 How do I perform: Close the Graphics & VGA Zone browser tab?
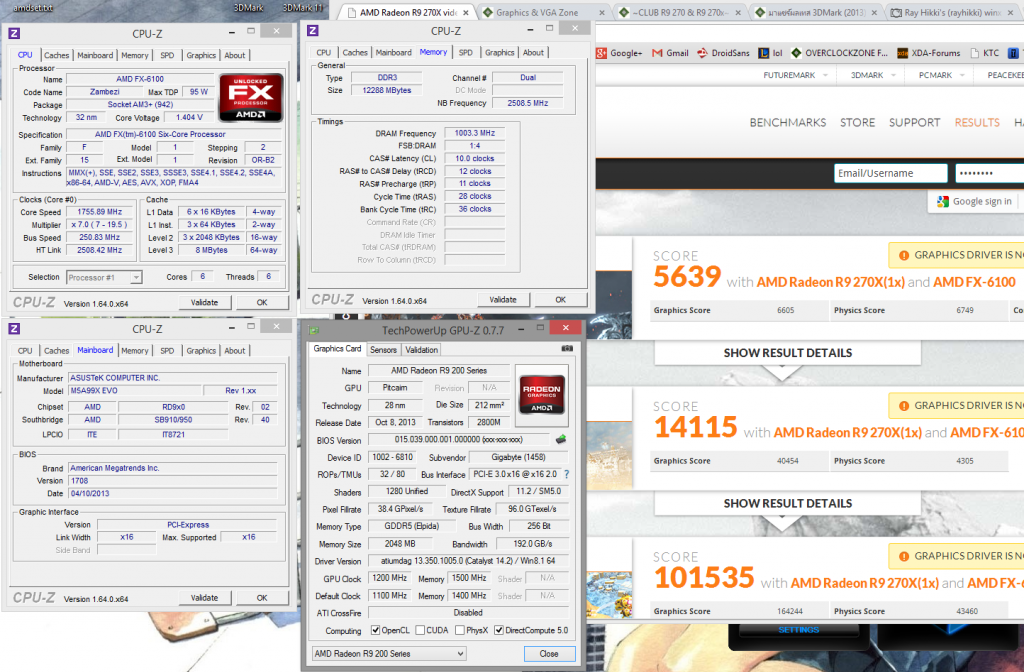pos(602,12)
